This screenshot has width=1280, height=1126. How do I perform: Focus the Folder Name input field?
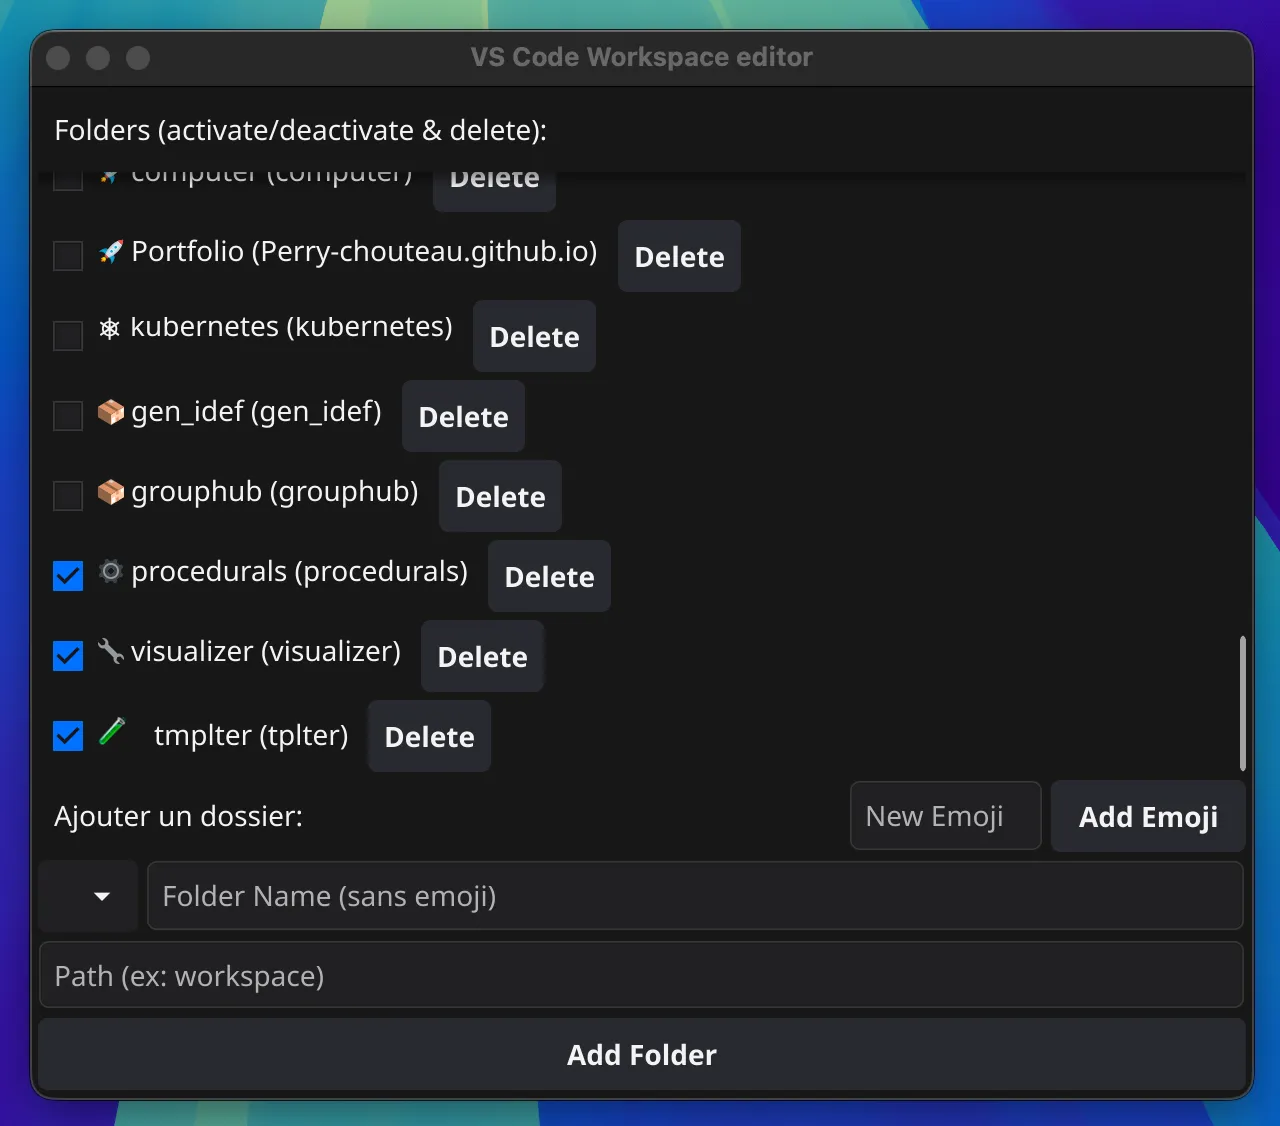pyautogui.click(x=695, y=896)
